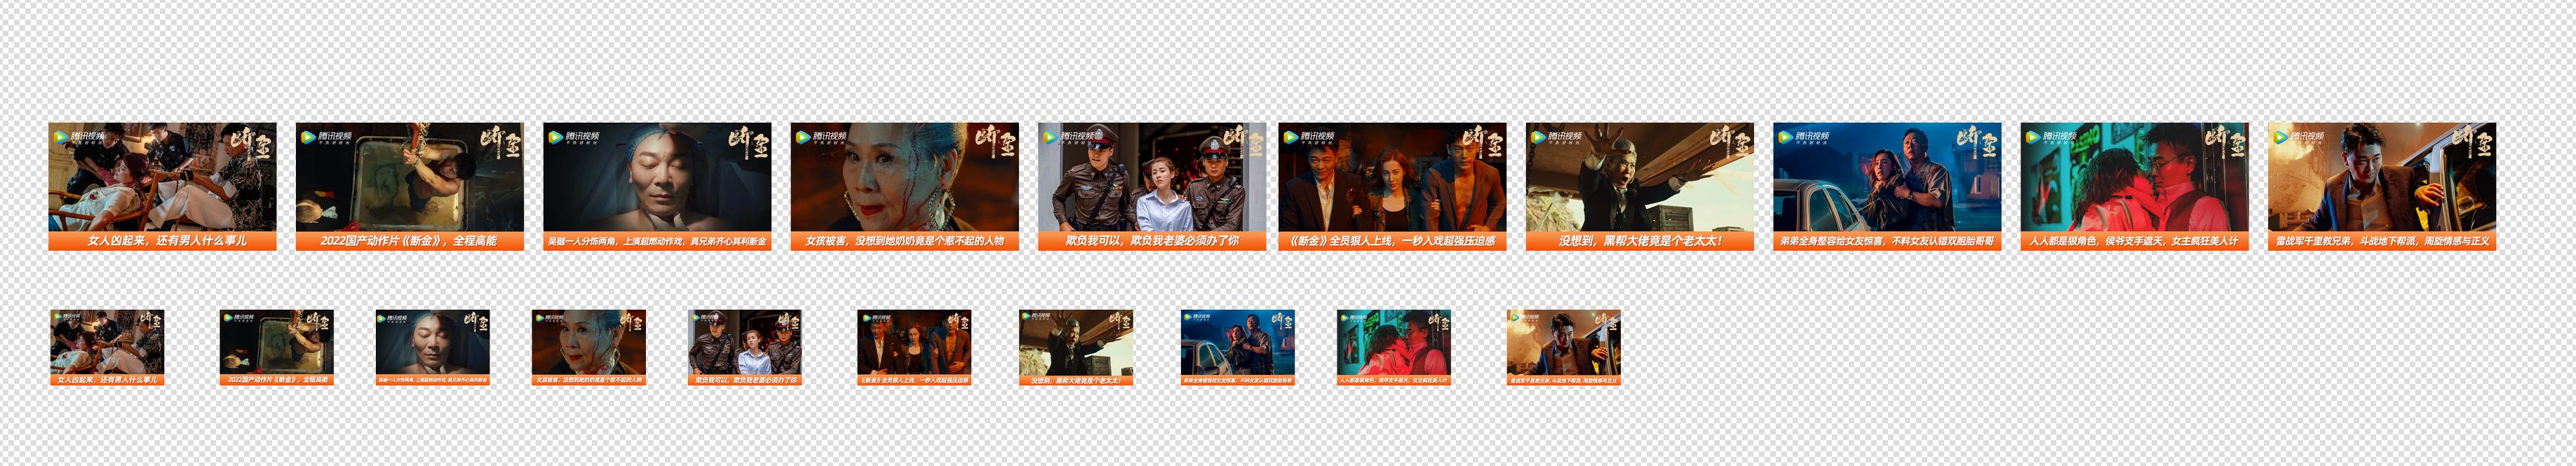Click Tencent Video logo on large tied-woman banner
This screenshot has height=466, width=2576.
(80, 137)
